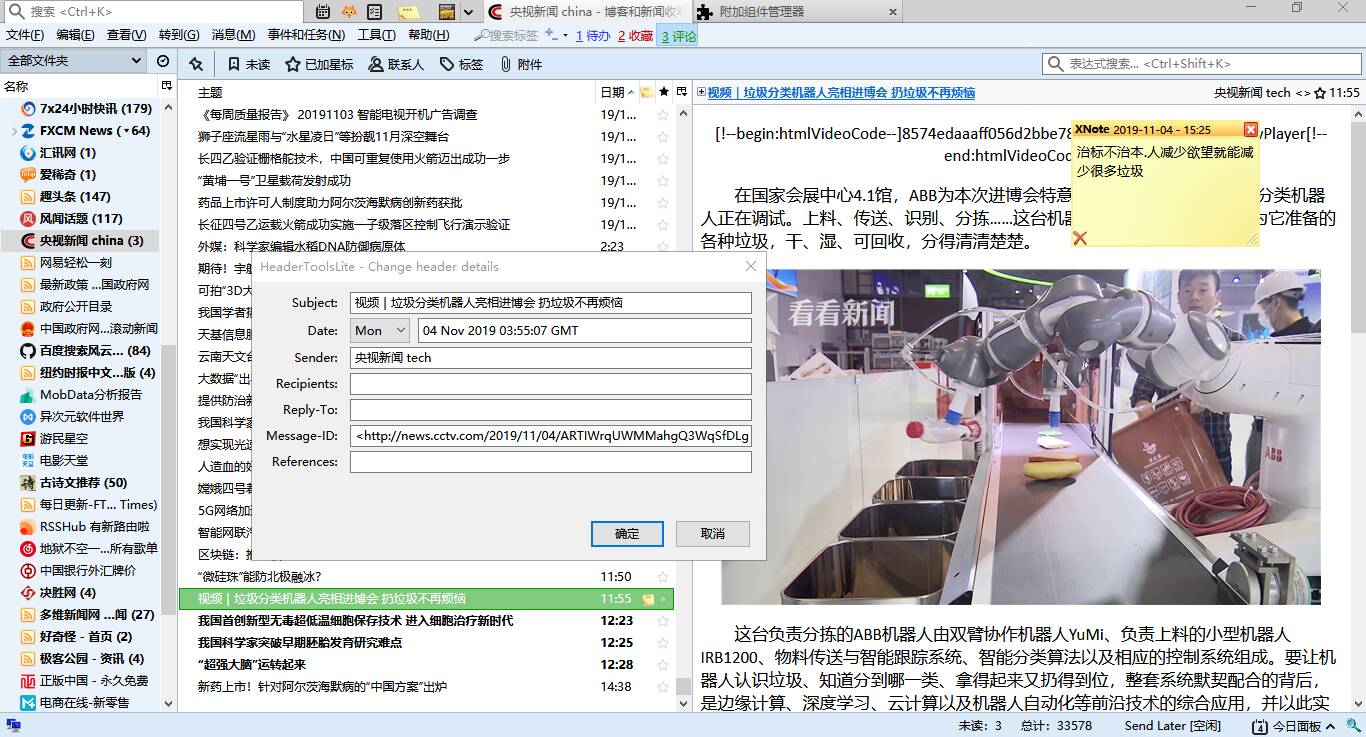Star the 12:23 message about 细胞保存技术
Viewport: 1366px width, 737px height.
(x=662, y=621)
